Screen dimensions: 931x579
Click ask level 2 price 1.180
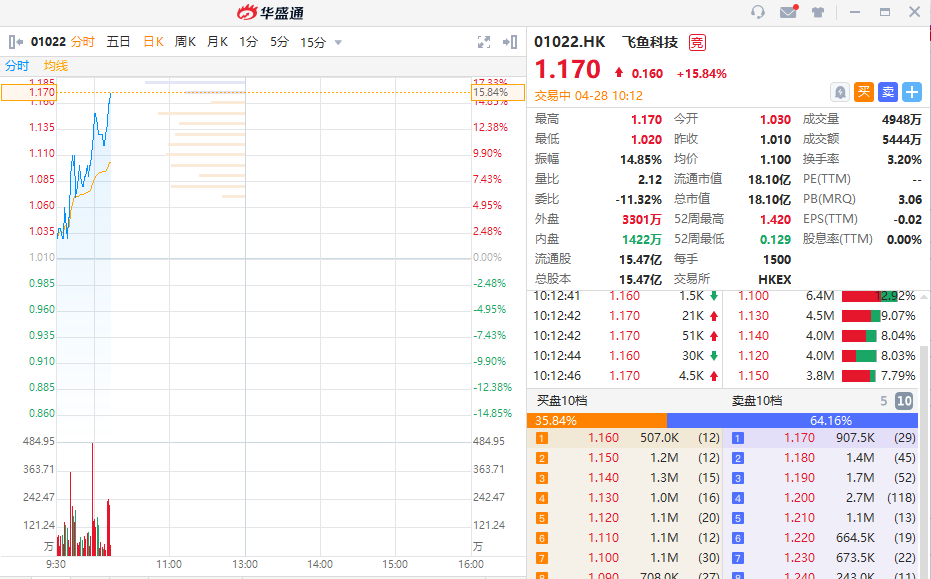[799, 458]
